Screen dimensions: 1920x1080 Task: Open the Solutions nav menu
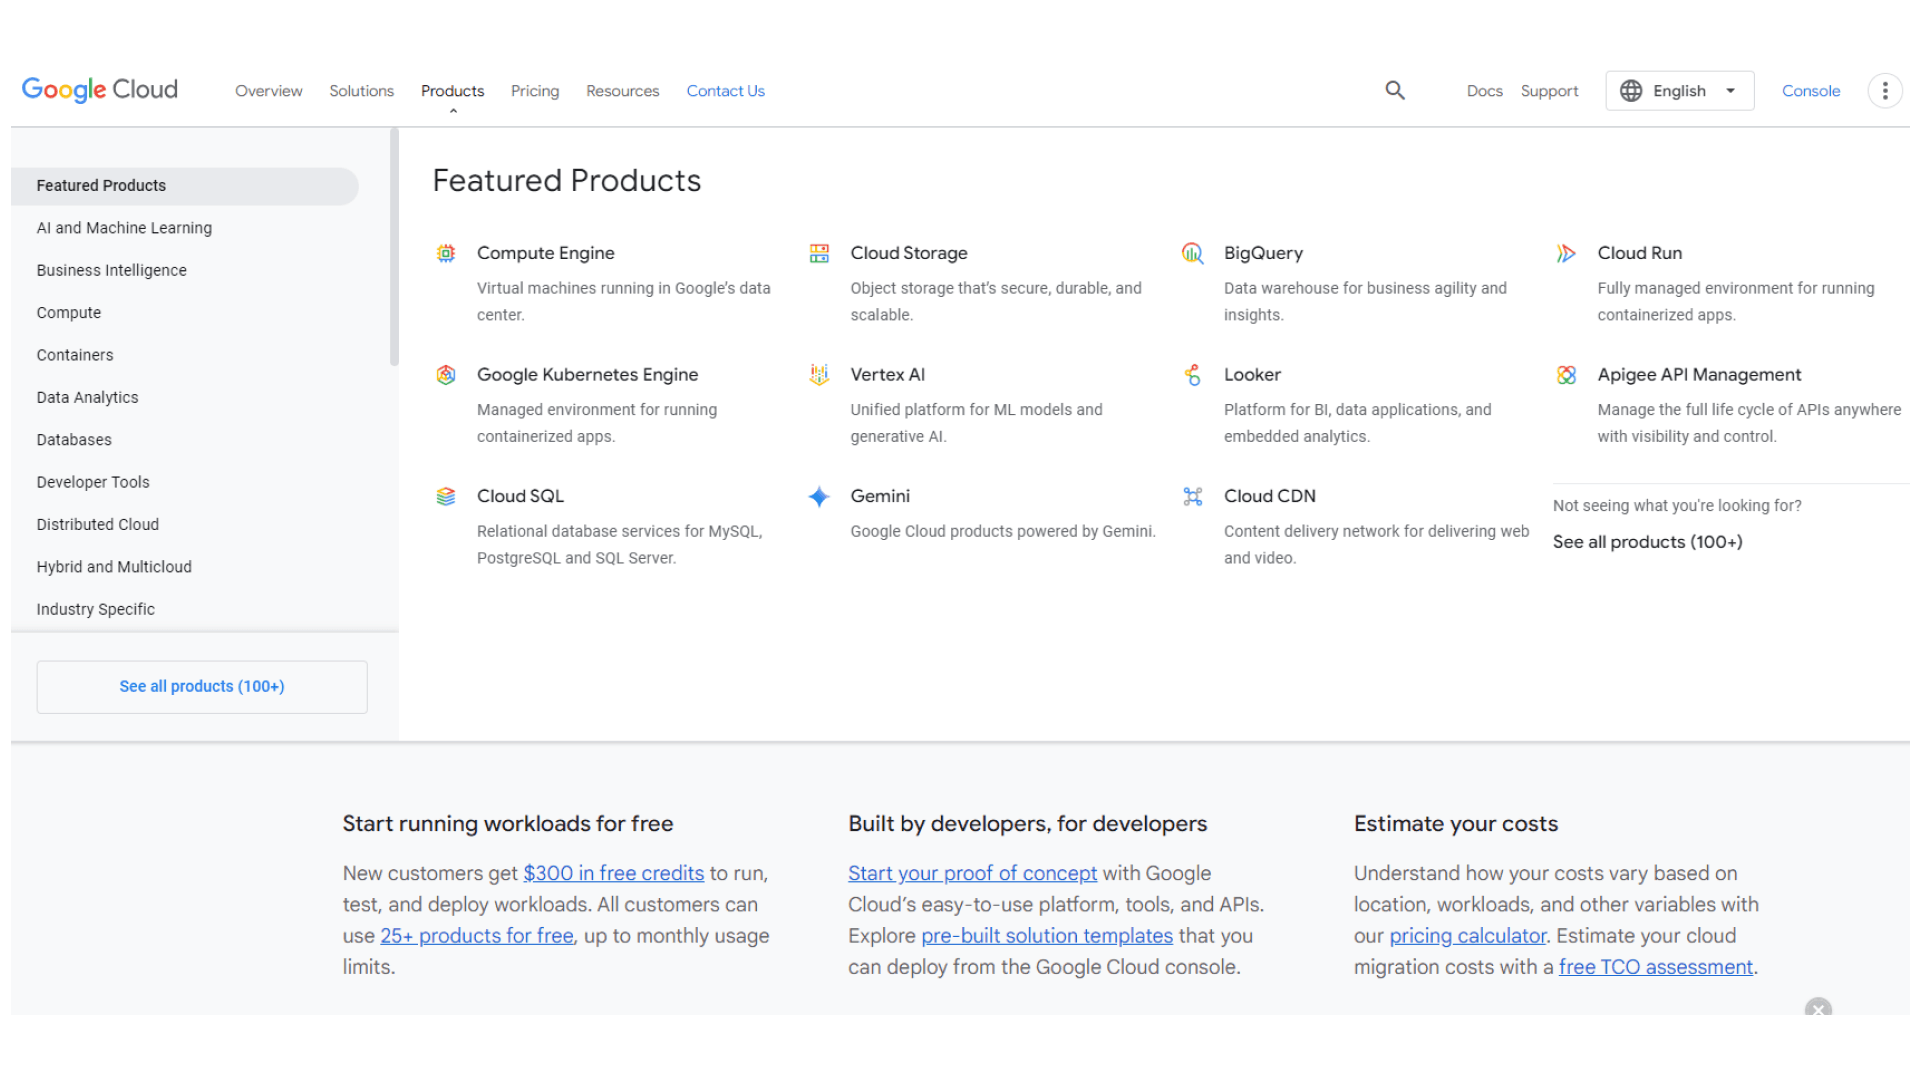pyautogui.click(x=361, y=91)
